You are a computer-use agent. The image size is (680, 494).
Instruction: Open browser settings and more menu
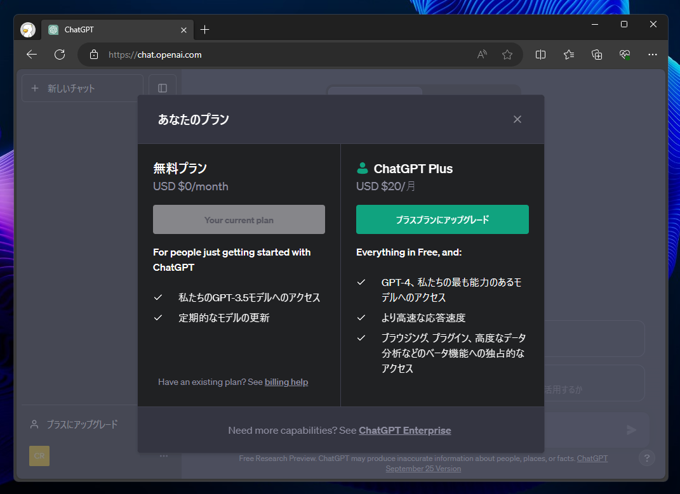click(652, 55)
